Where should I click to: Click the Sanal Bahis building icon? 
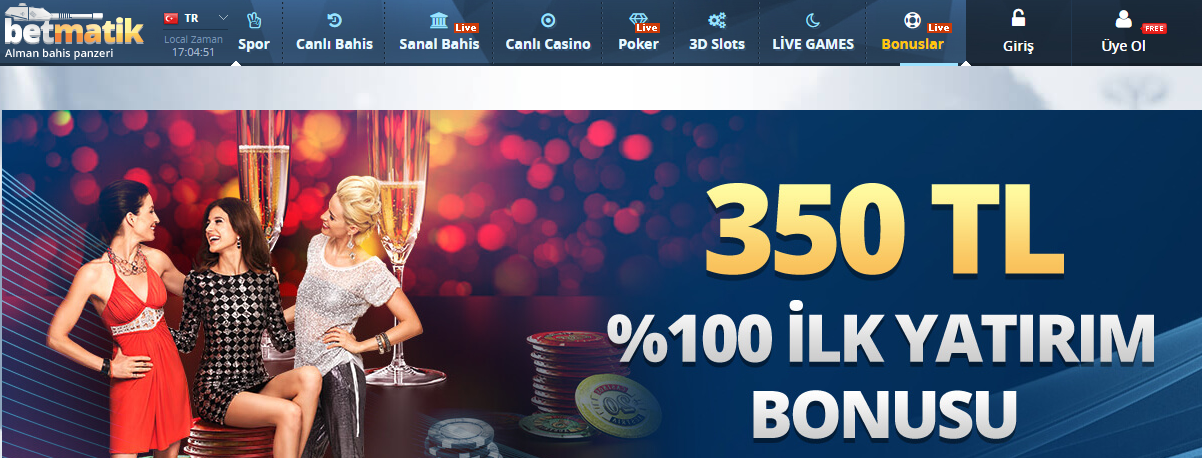pos(438,20)
